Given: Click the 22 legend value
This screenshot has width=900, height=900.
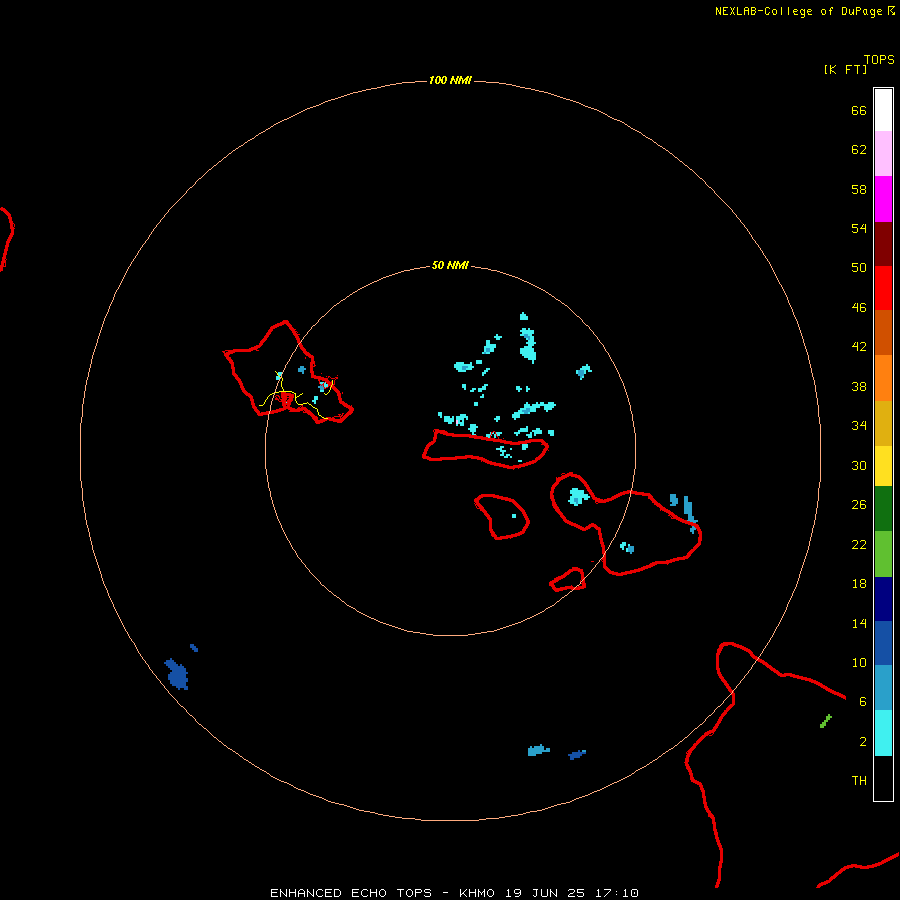Looking at the screenshot, I should coord(859,544).
